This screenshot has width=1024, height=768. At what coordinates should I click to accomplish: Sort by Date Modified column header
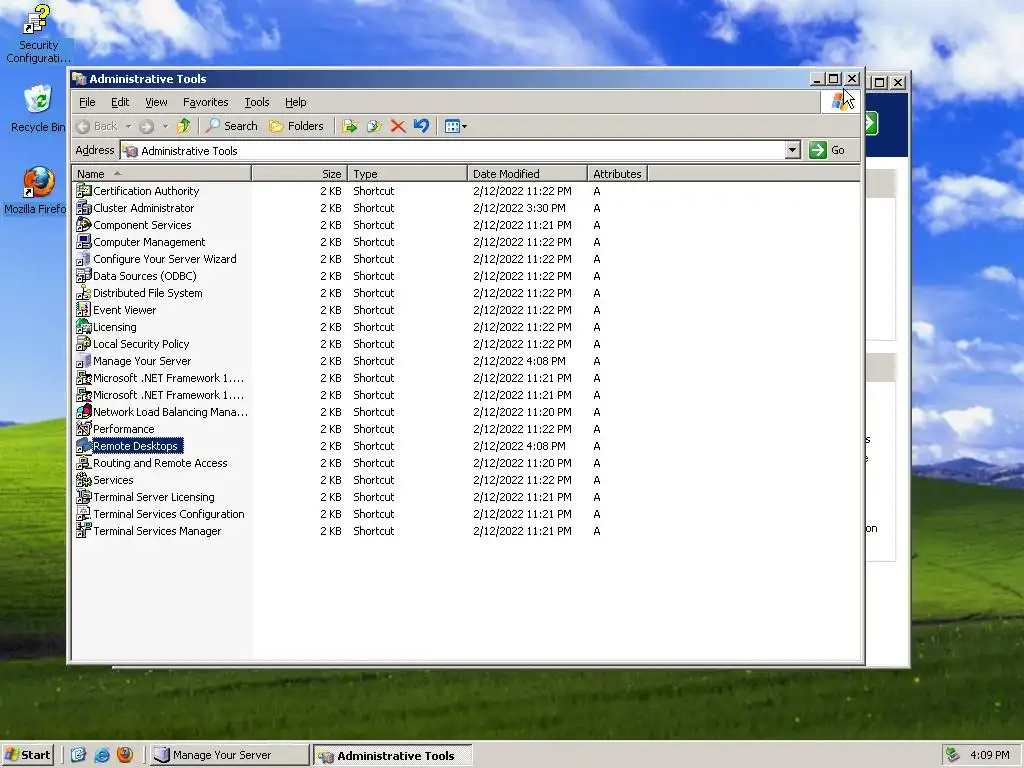(527, 174)
